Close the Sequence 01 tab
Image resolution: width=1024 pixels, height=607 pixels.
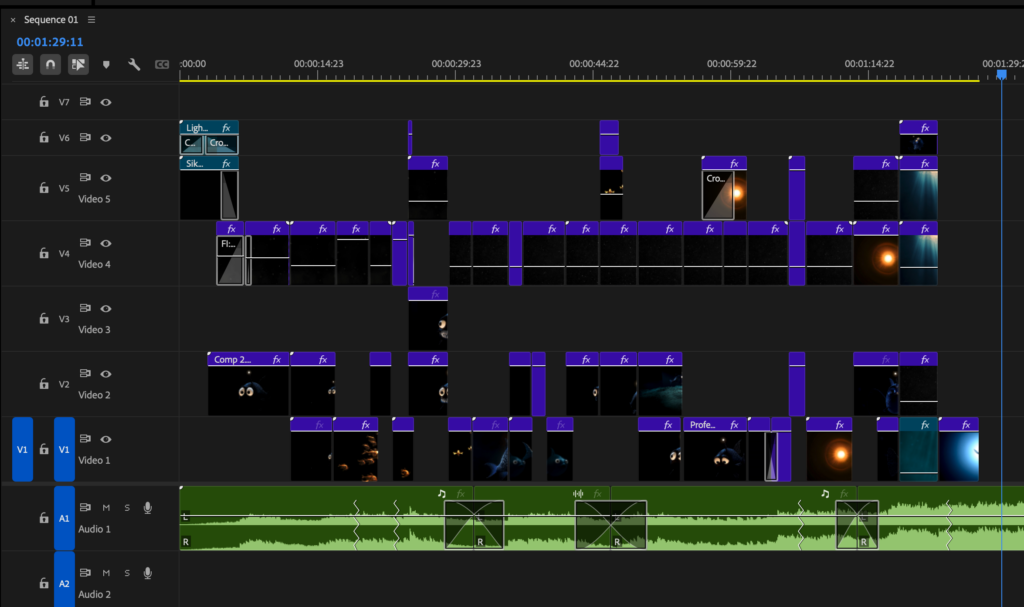(13, 20)
